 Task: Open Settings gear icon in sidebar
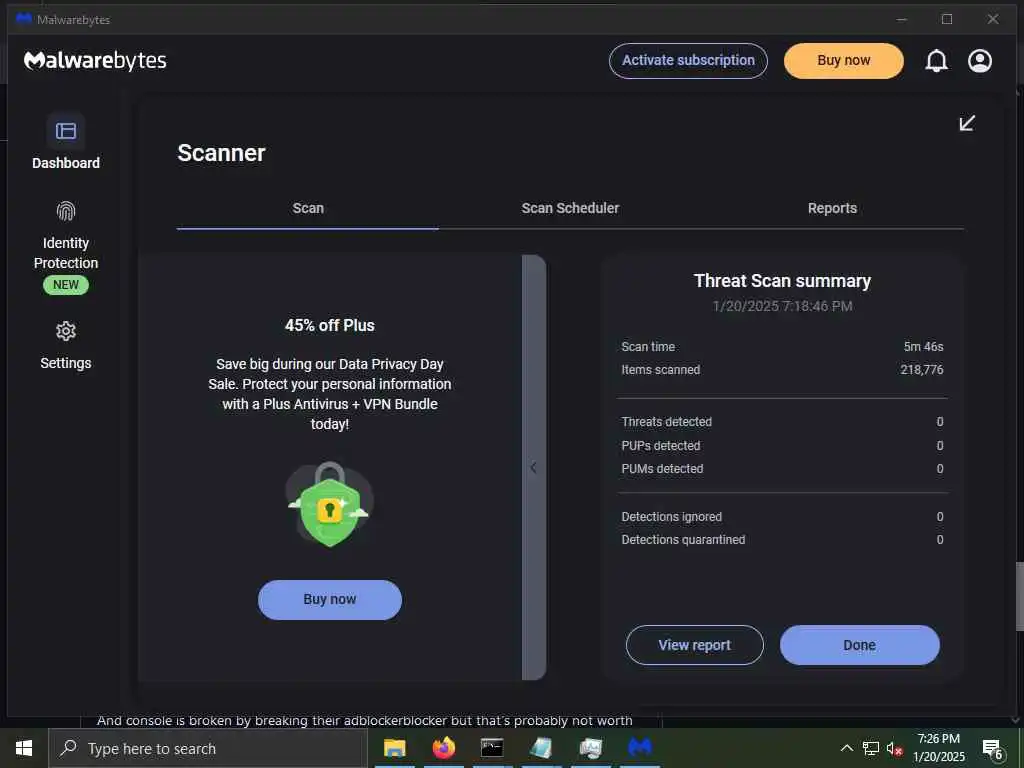click(x=65, y=331)
